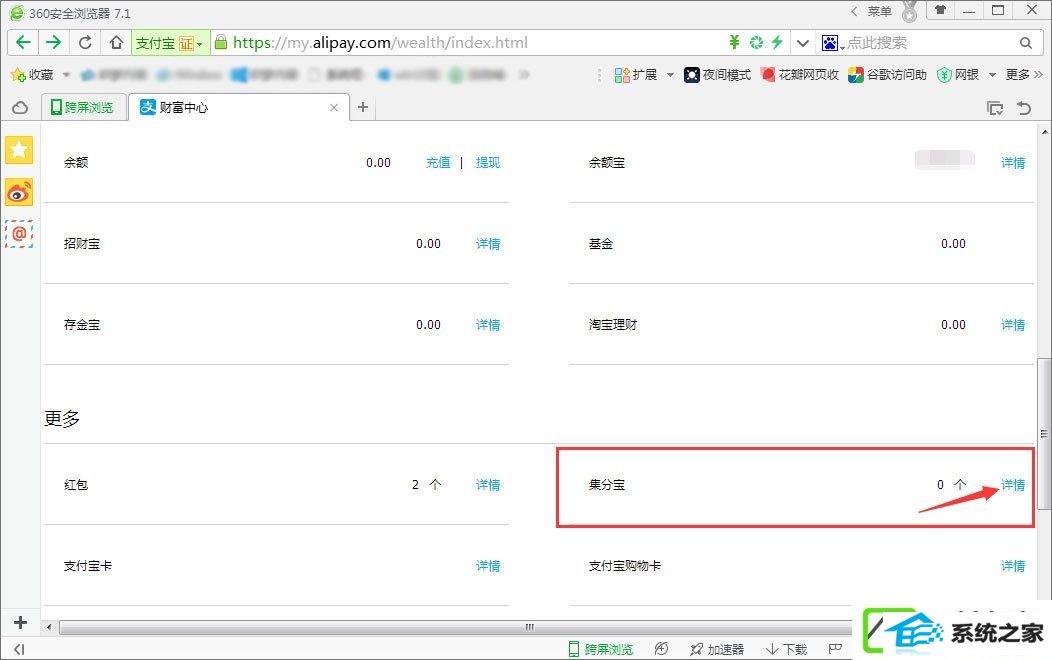Open 详情 for 余额宝
Viewport: 1052px width, 660px height.
[1013, 162]
